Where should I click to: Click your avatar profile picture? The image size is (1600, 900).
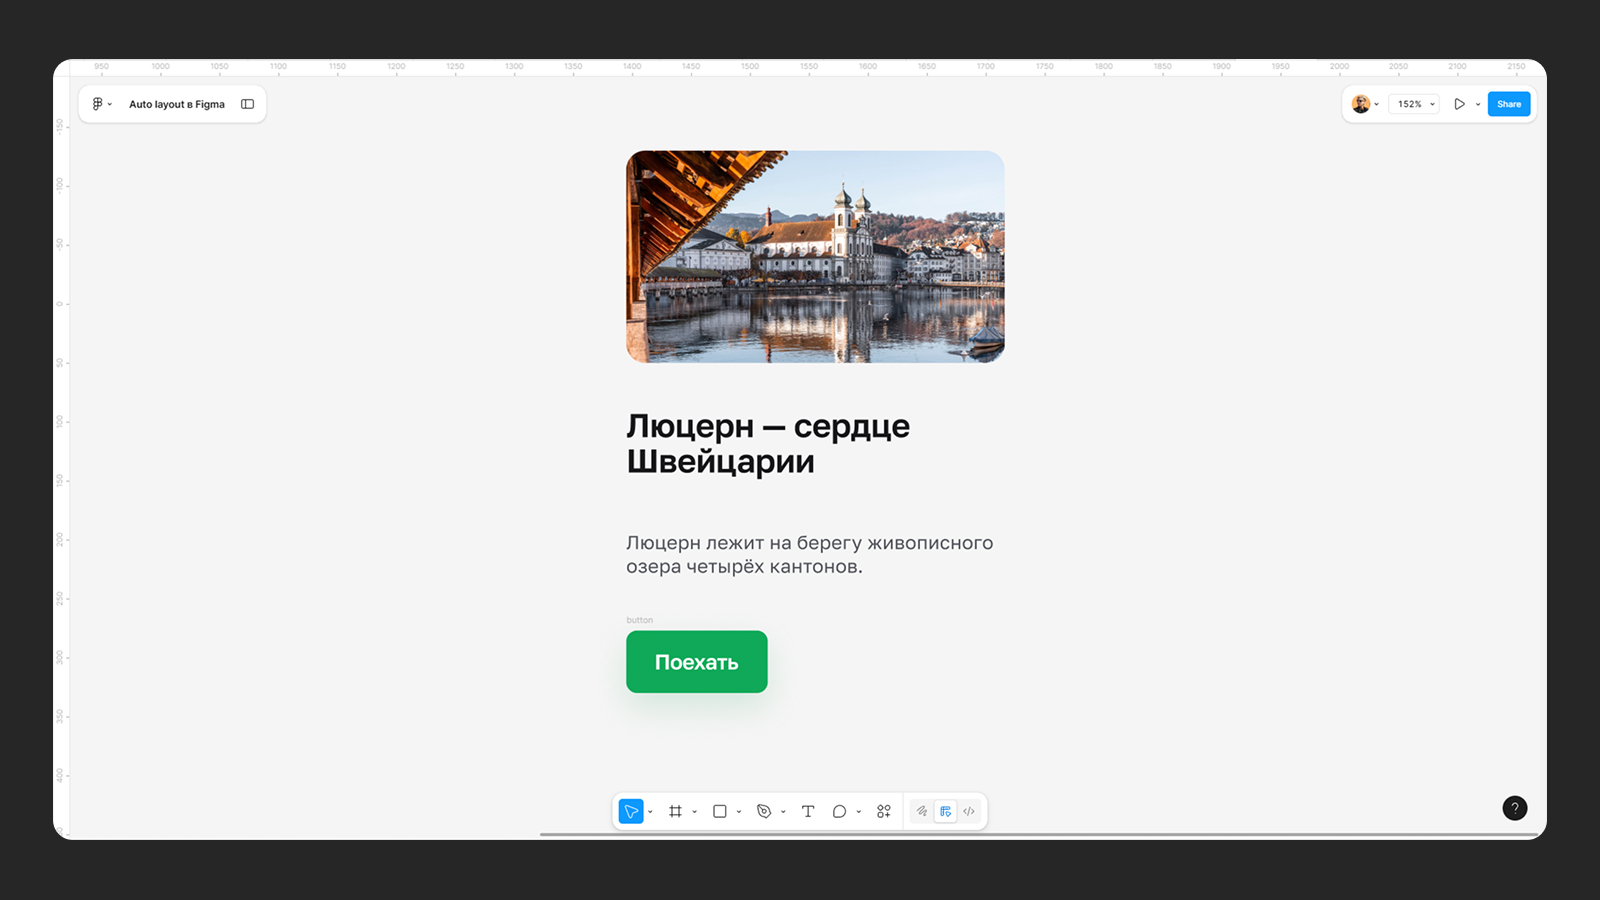pyautogui.click(x=1360, y=103)
